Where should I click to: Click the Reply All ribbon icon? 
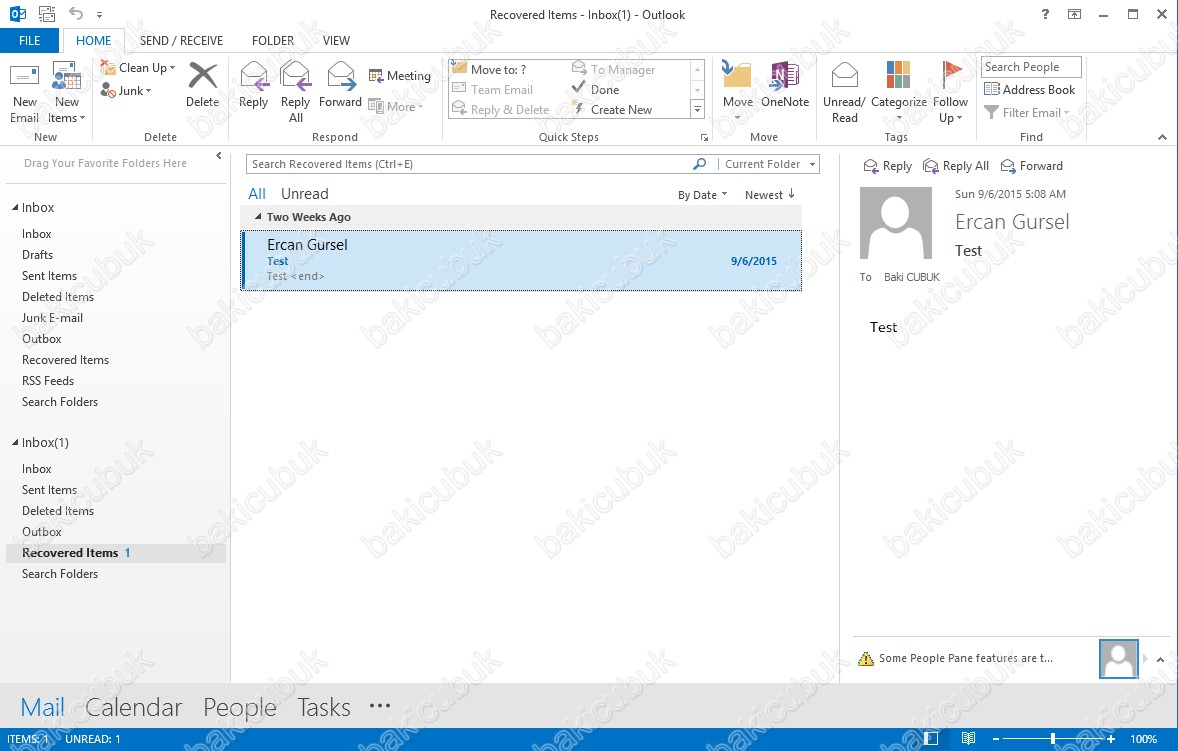[295, 76]
